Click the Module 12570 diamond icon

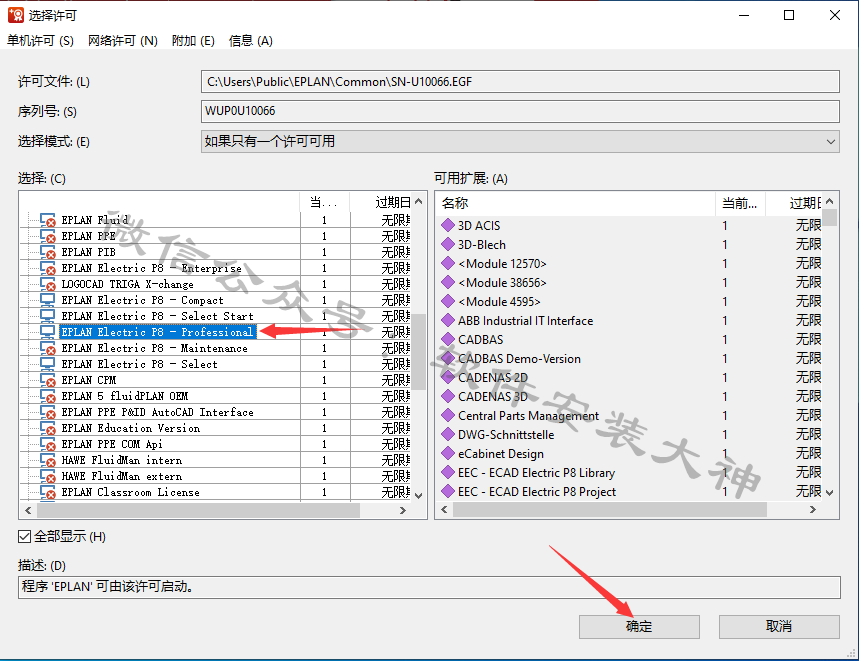(x=448, y=263)
